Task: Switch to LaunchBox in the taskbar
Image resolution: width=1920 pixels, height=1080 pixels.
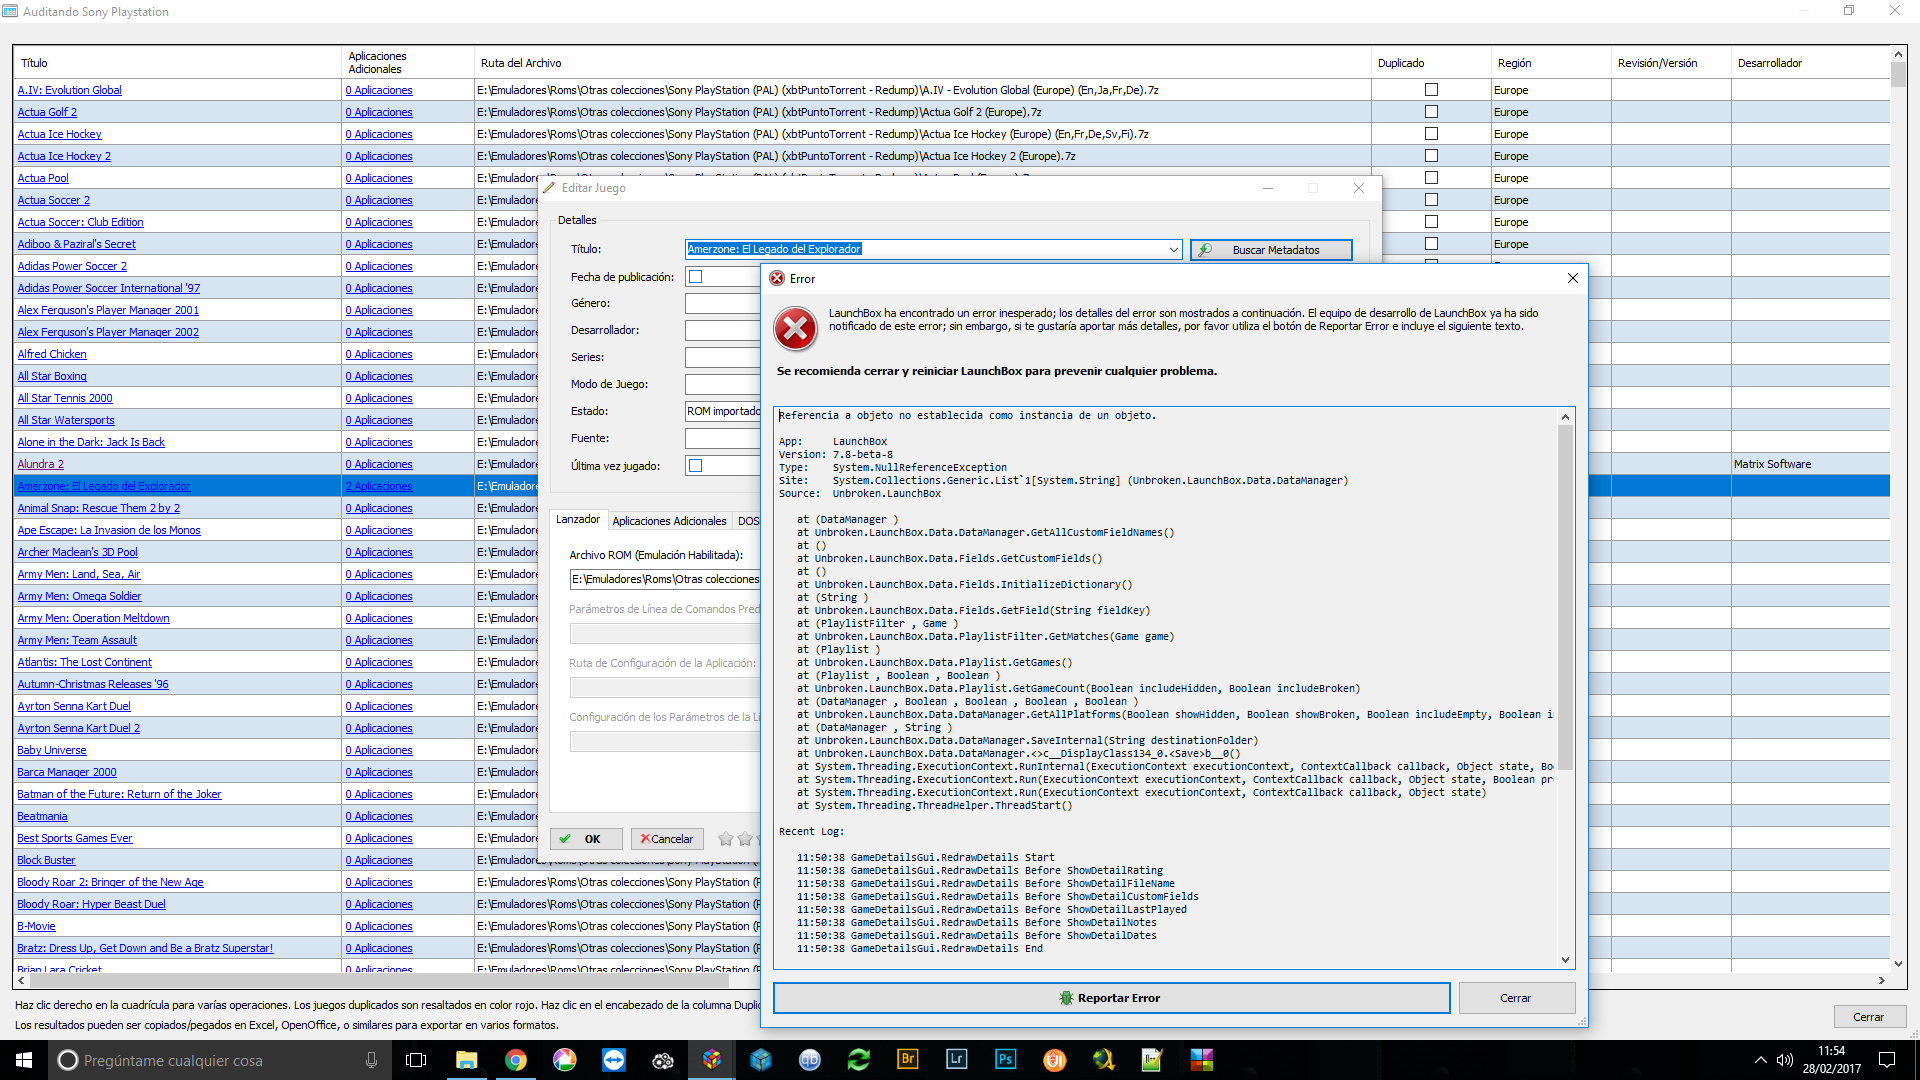Action: pos(712,1060)
